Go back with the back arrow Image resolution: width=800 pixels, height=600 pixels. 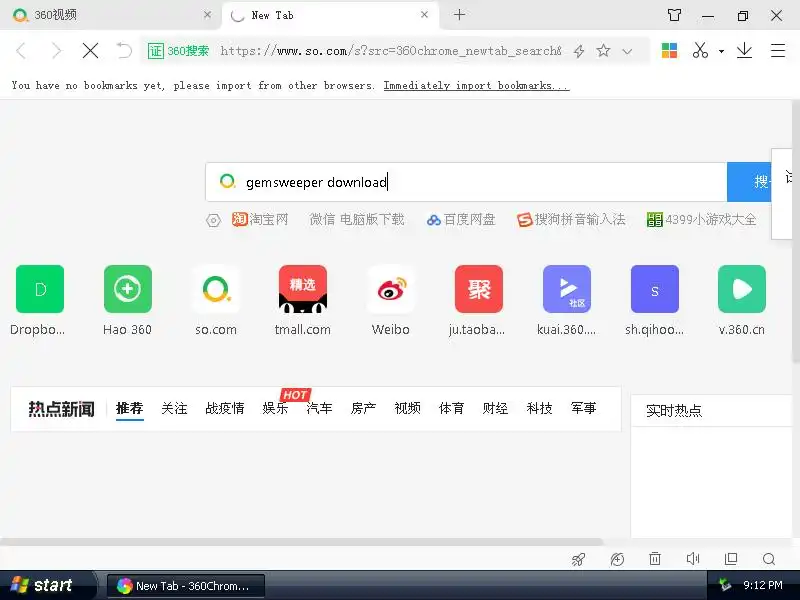coord(21,51)
